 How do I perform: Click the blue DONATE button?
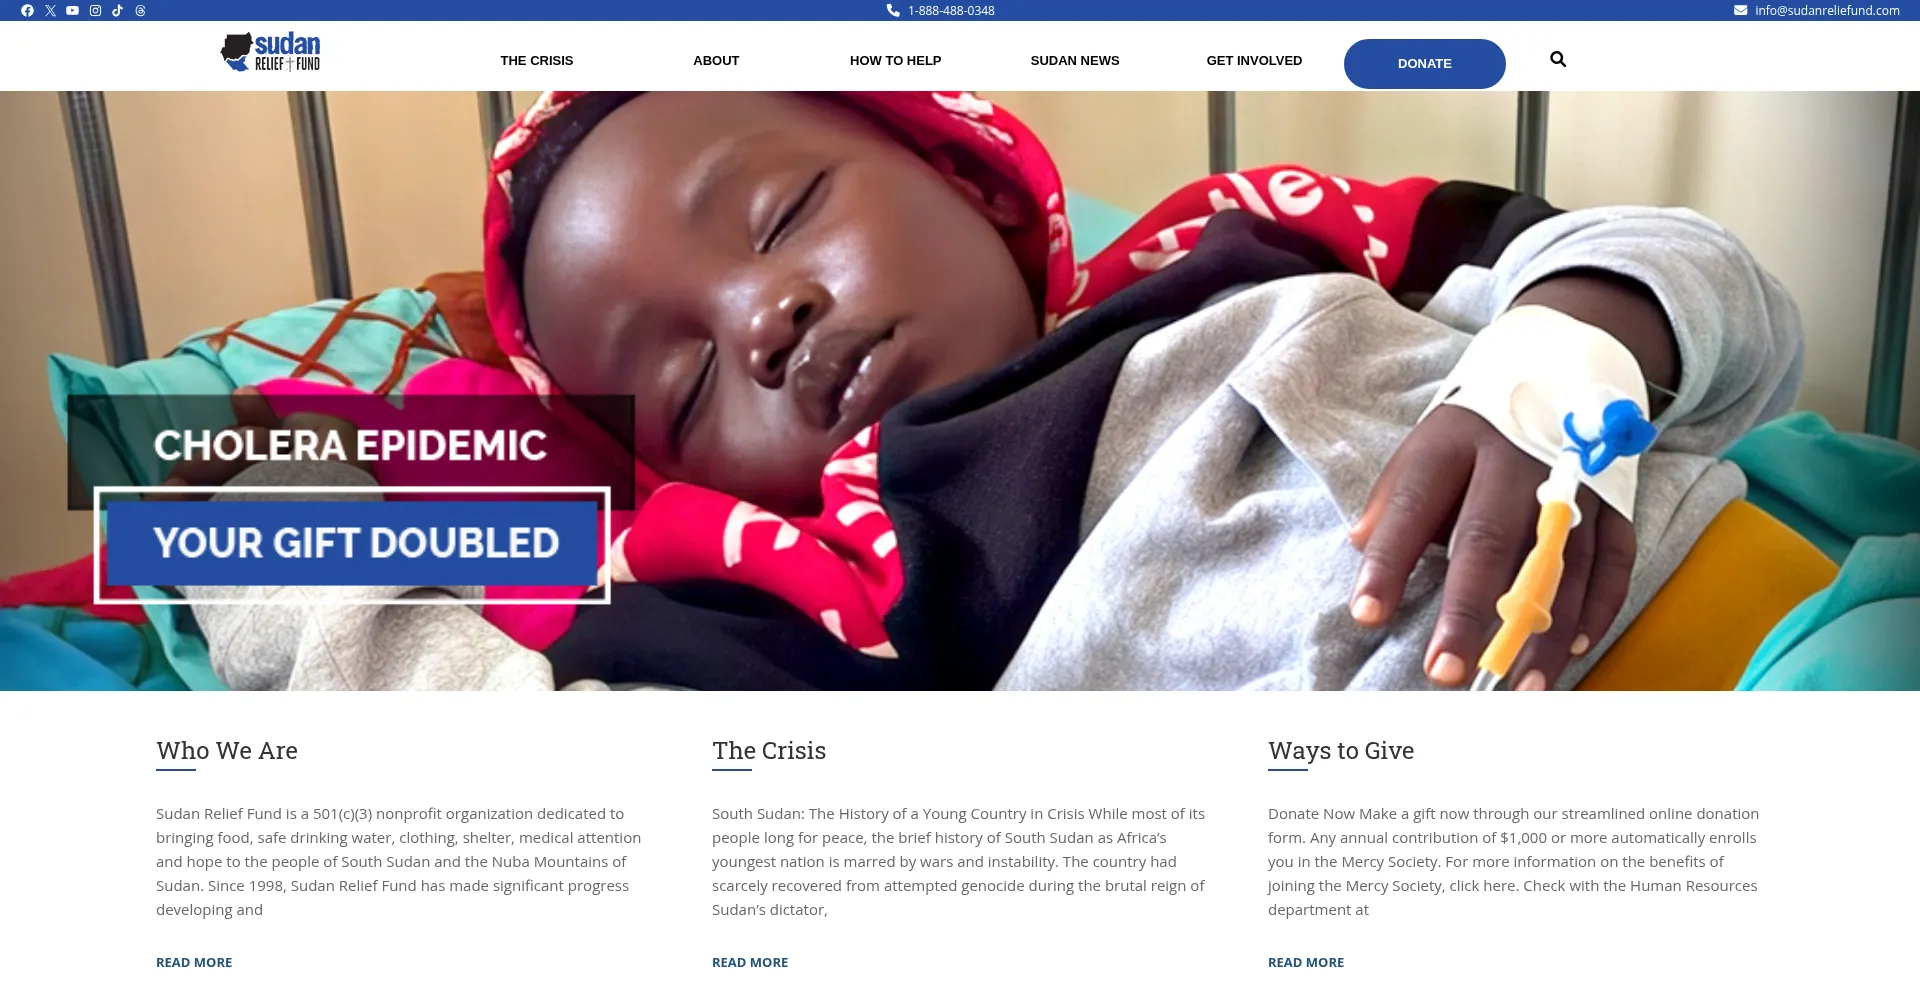tap(1425, 64)
